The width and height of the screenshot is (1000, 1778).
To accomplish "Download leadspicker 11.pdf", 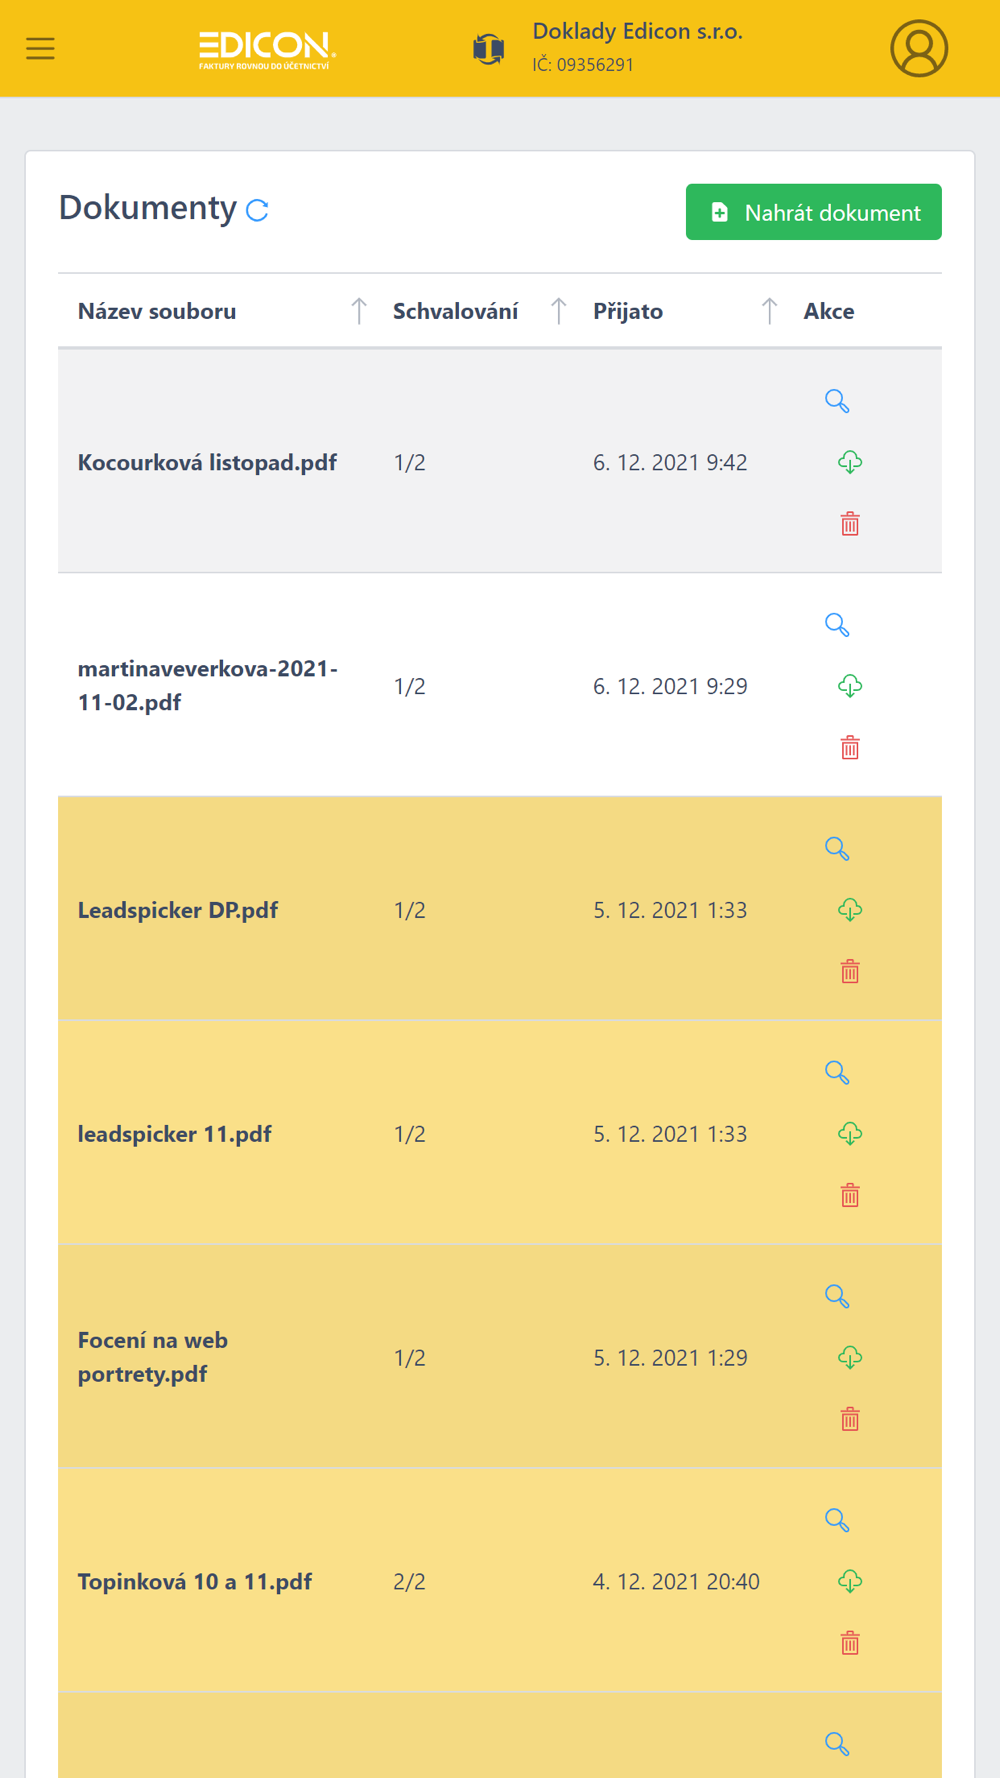I will tap(850, 1133).
